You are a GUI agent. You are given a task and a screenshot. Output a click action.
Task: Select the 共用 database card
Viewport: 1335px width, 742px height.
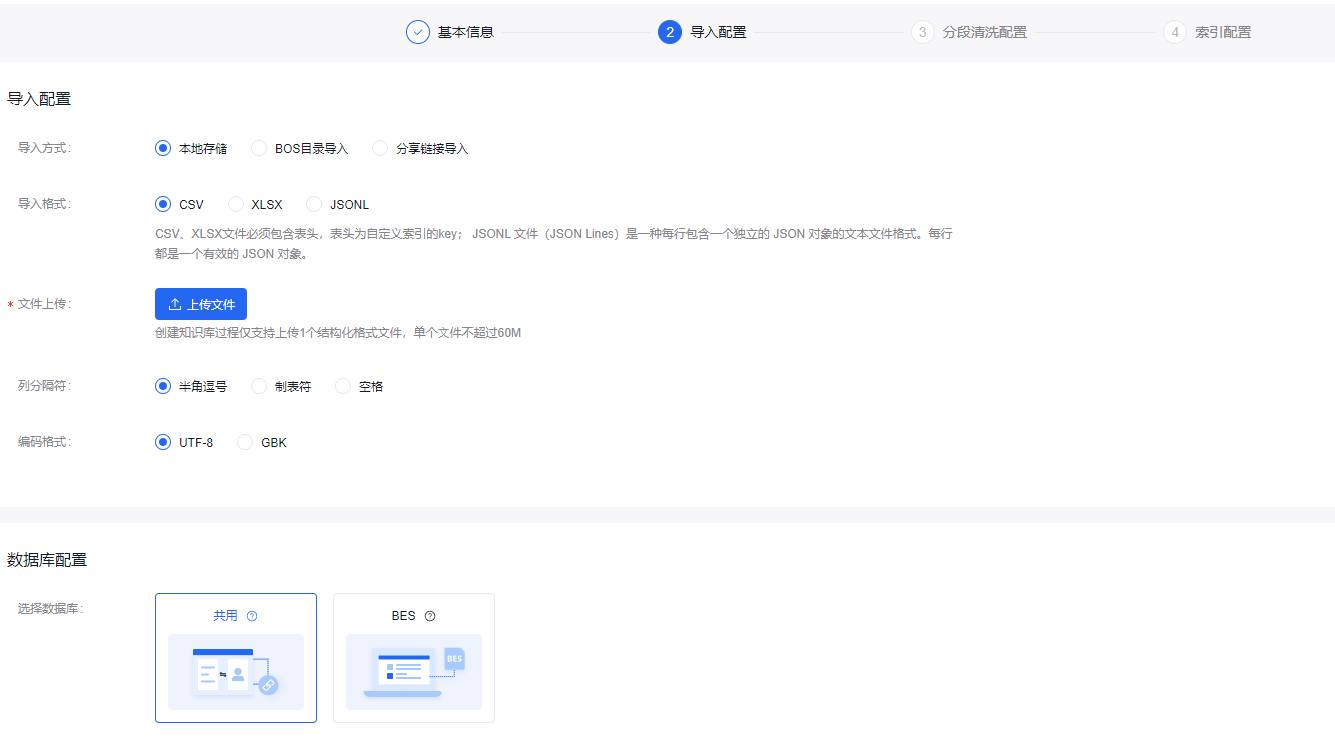point(236,658)
